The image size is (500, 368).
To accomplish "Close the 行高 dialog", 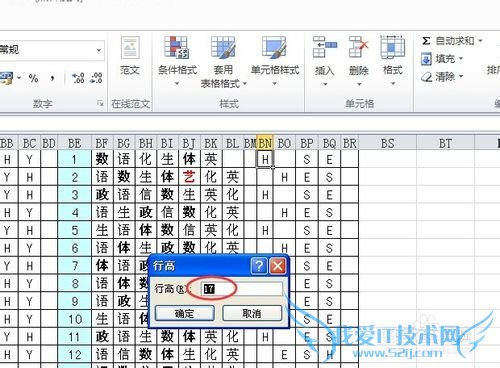I will click(278, 266).
